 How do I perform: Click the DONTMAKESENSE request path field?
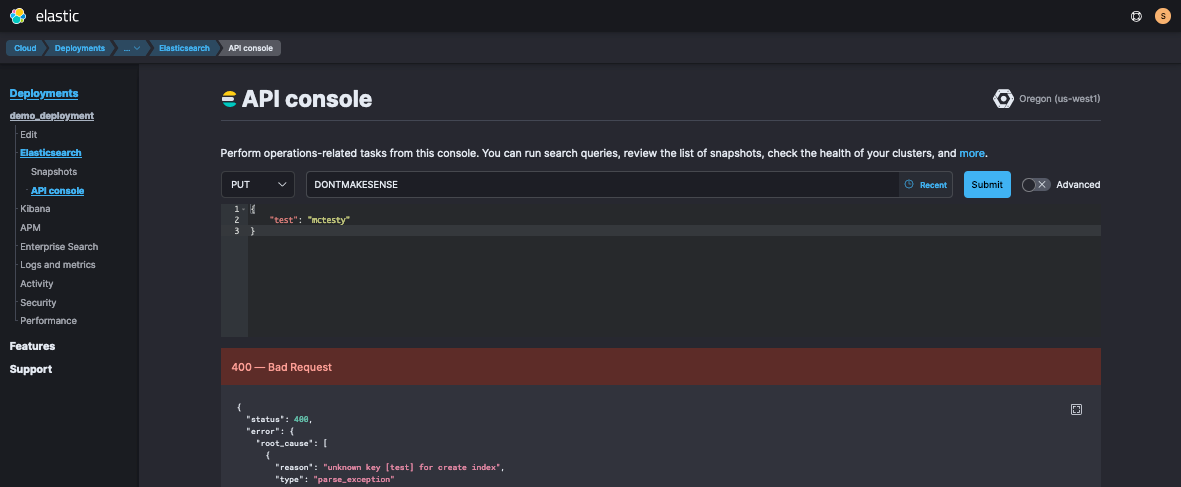pos(600,185)
